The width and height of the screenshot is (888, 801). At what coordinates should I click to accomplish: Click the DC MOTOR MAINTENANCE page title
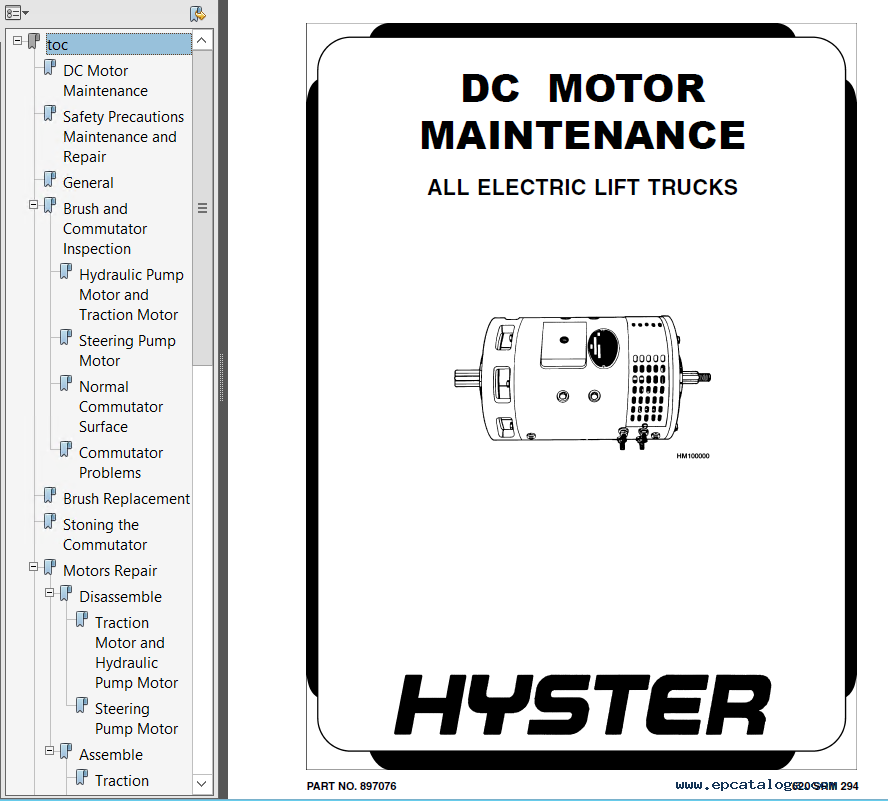[x=582, y=112]
